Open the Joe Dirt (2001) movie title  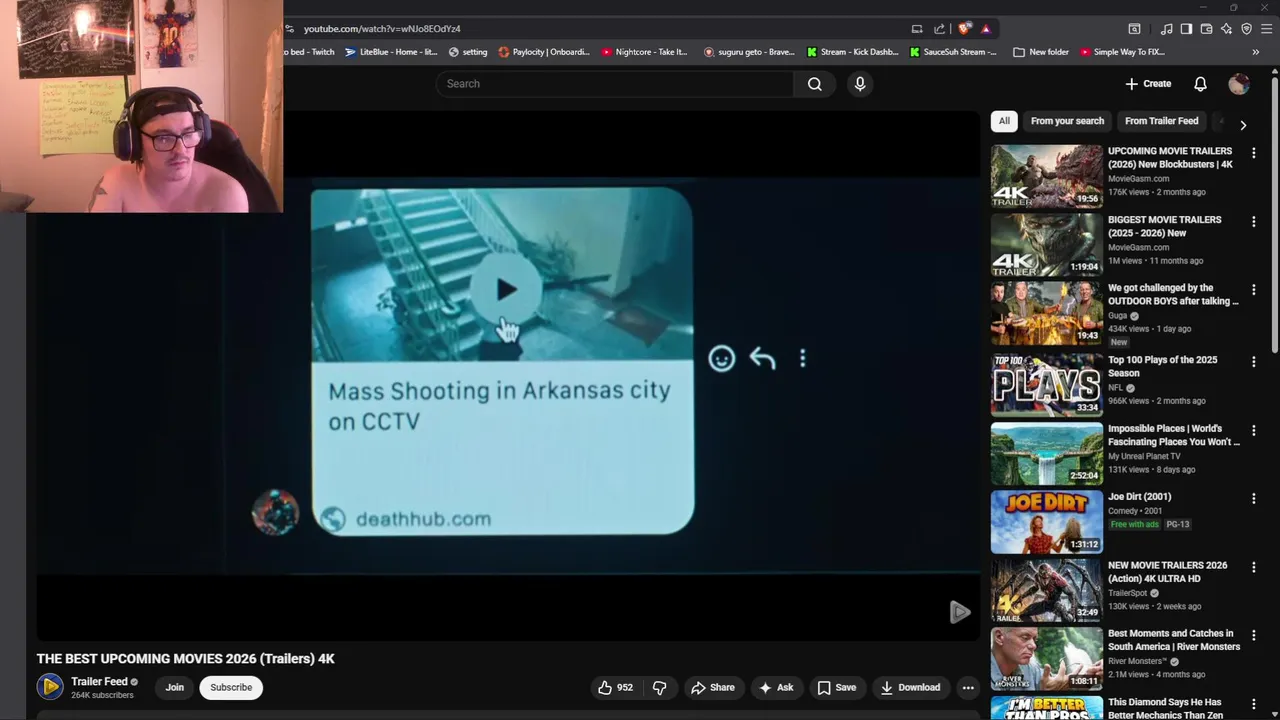pyautogui.click(x=1139, y=497)
